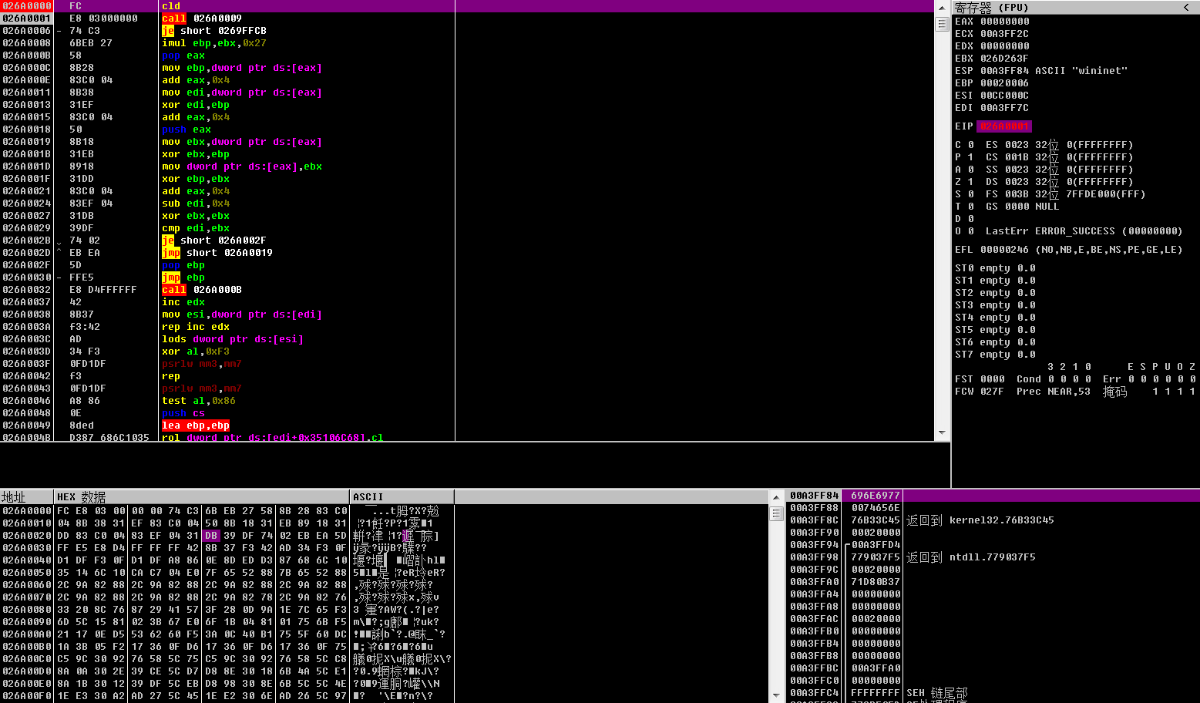Screen dimensions: 1200x703
Task: Select the FST 0000 status line
Action: pyautogui.click(x=1075, y=379)
